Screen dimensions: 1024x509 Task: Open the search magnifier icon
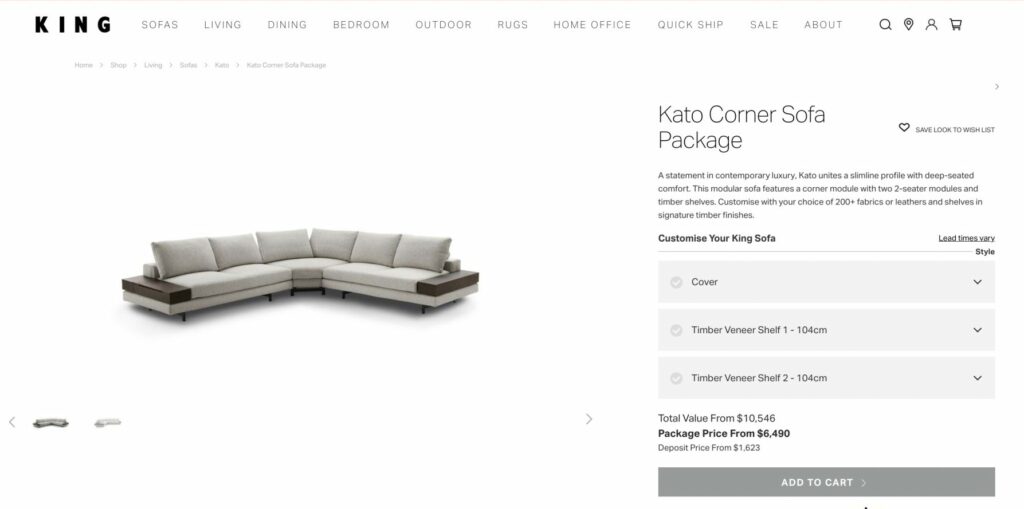coord(885,25)
